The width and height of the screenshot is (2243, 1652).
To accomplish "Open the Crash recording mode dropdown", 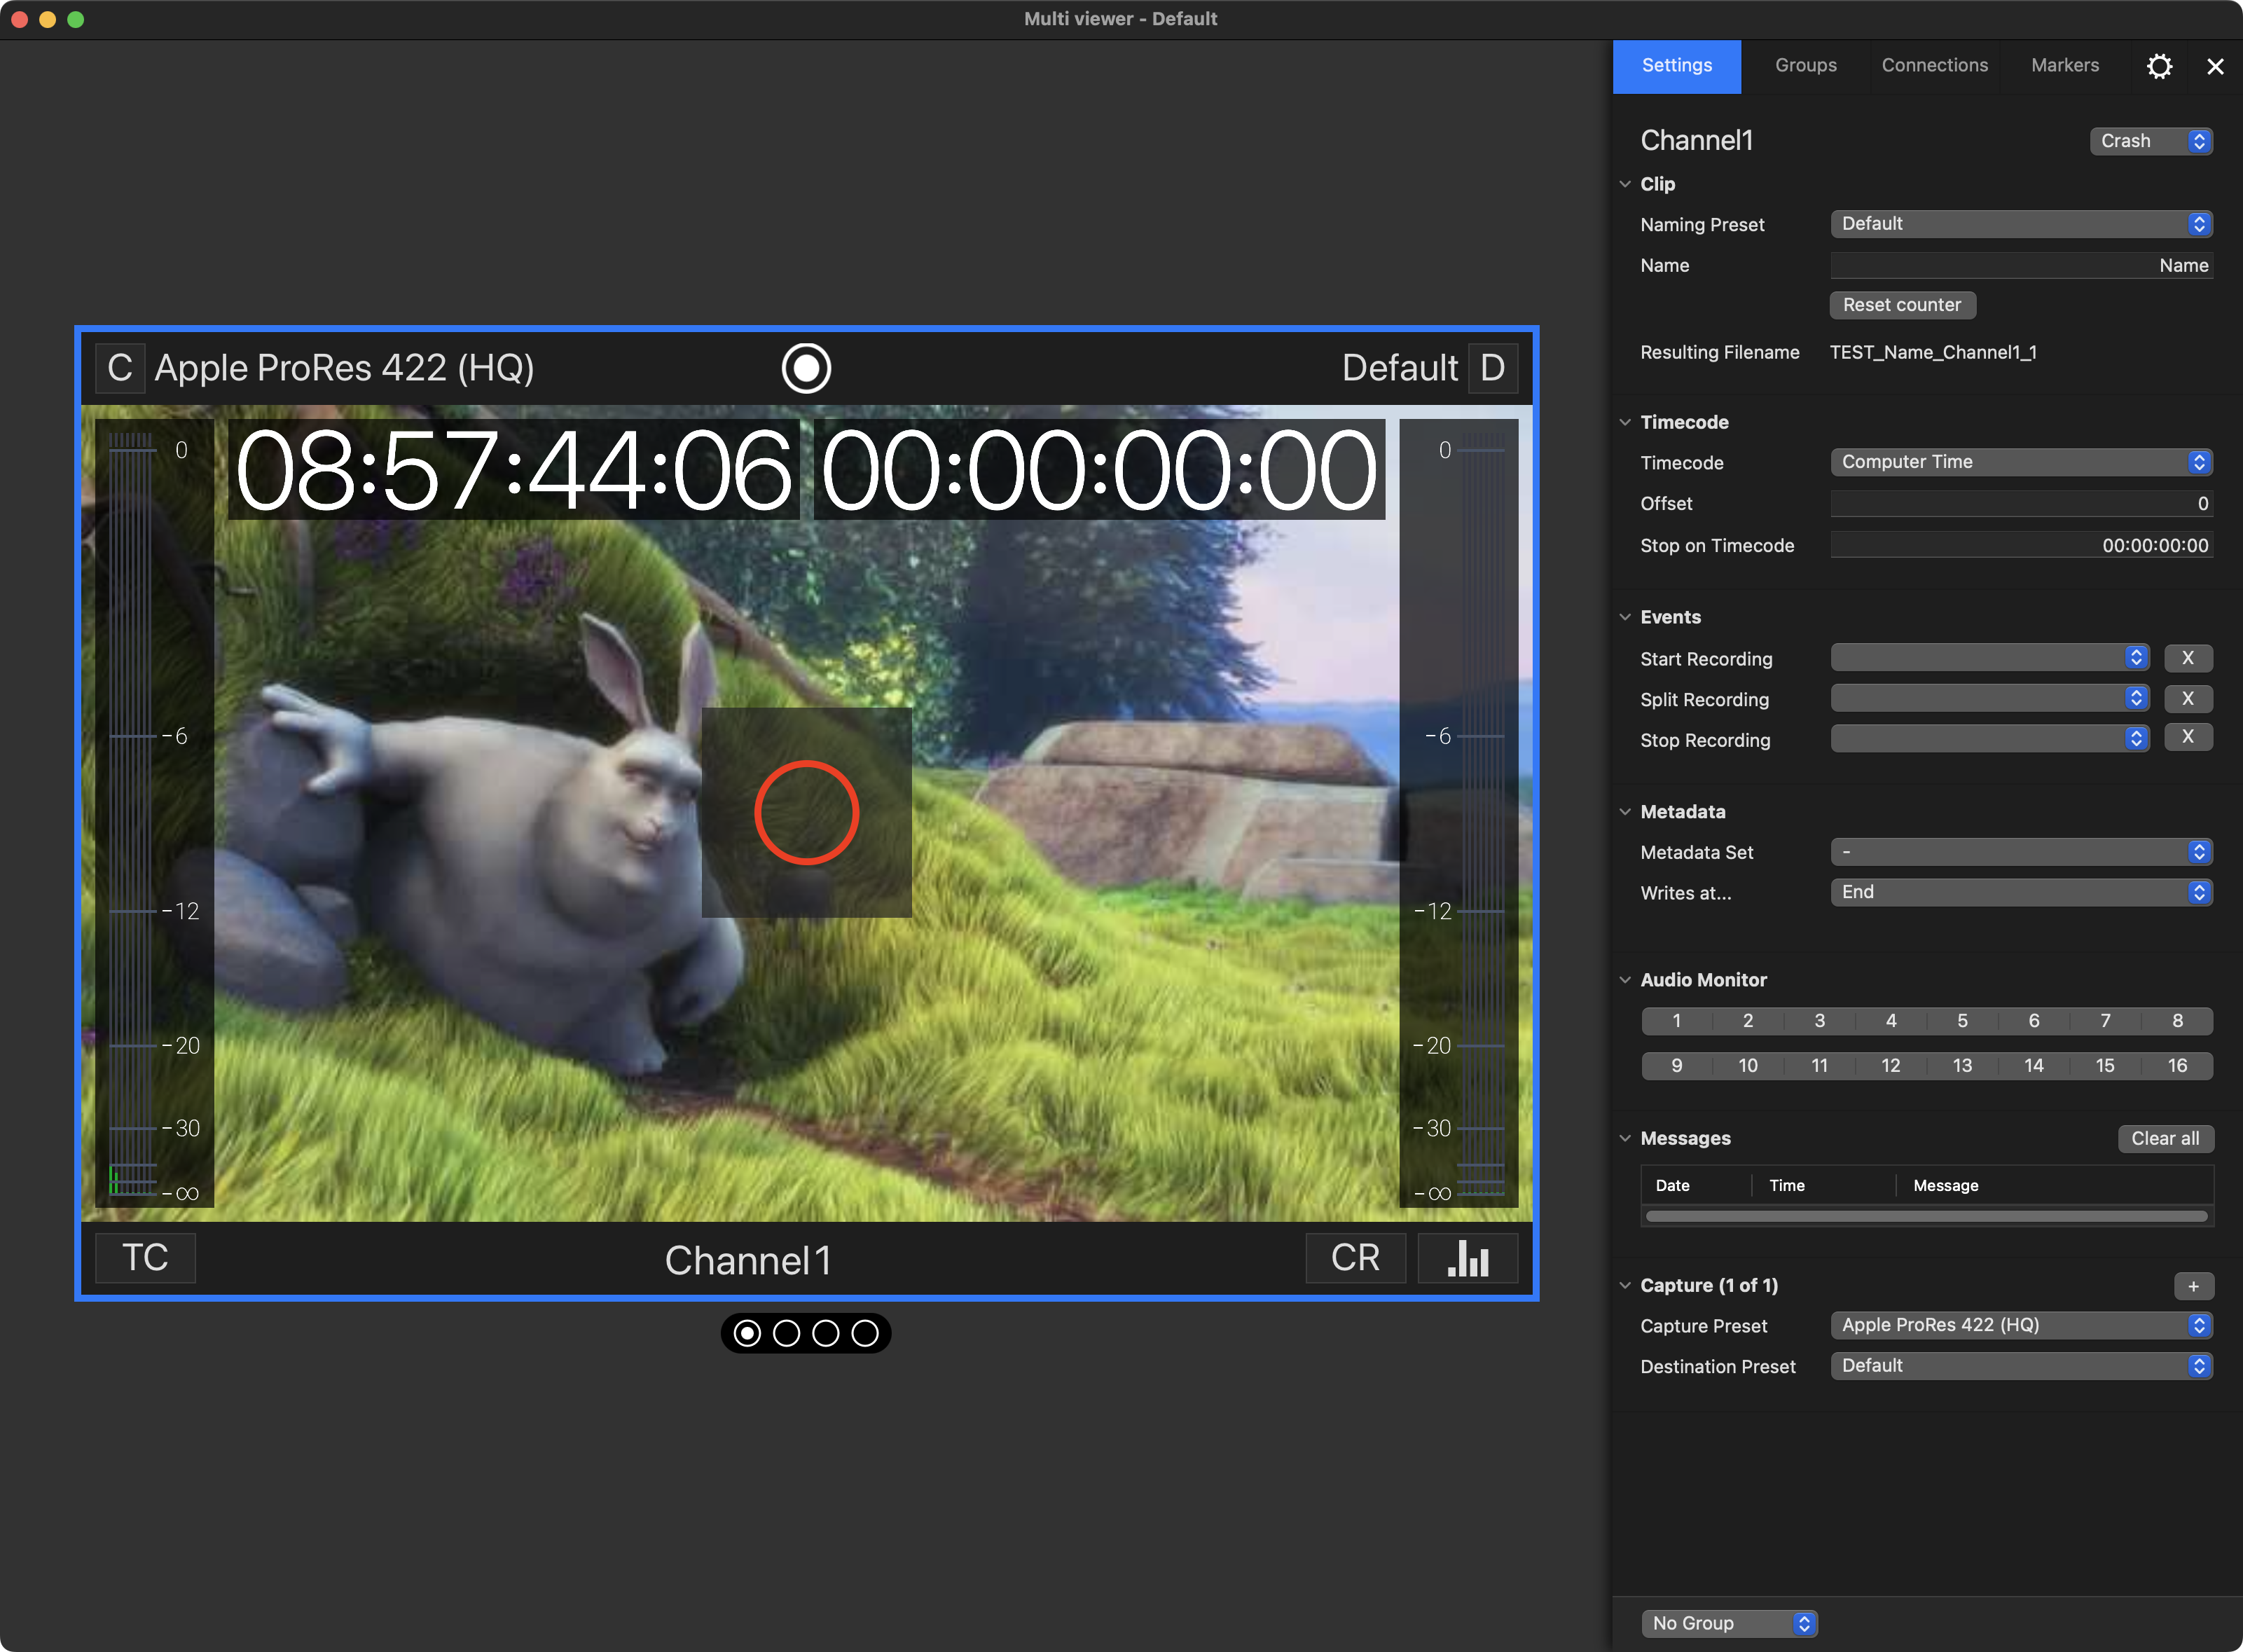I will click(2151, 141).
